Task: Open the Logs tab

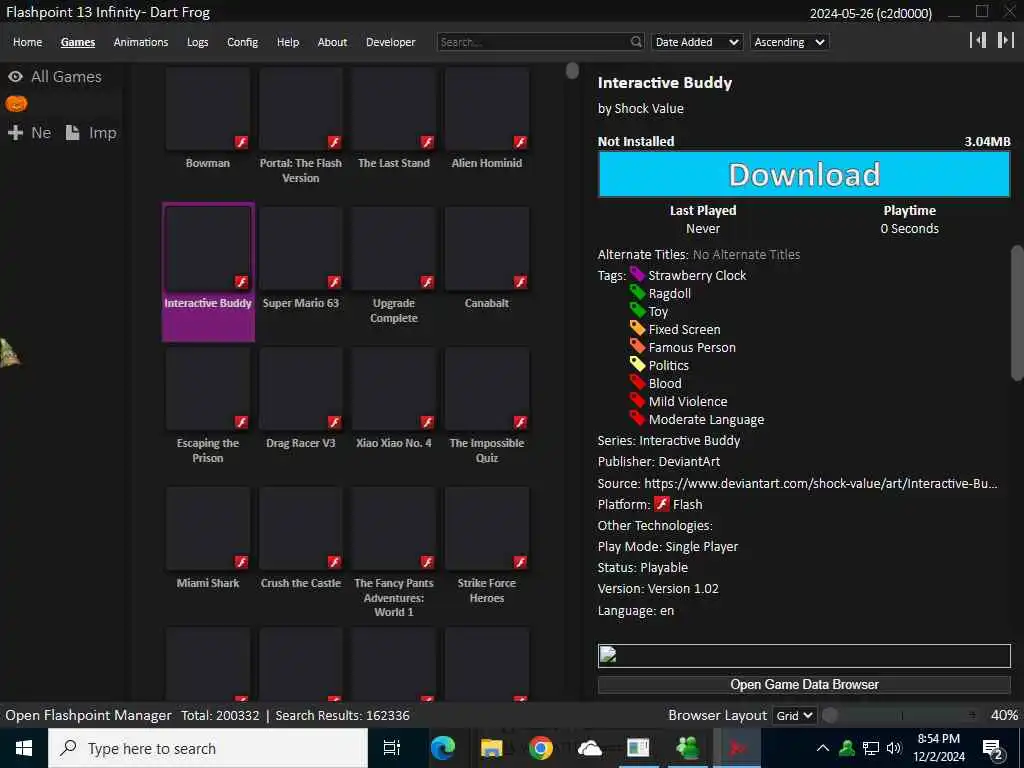Action: point(197,42)
